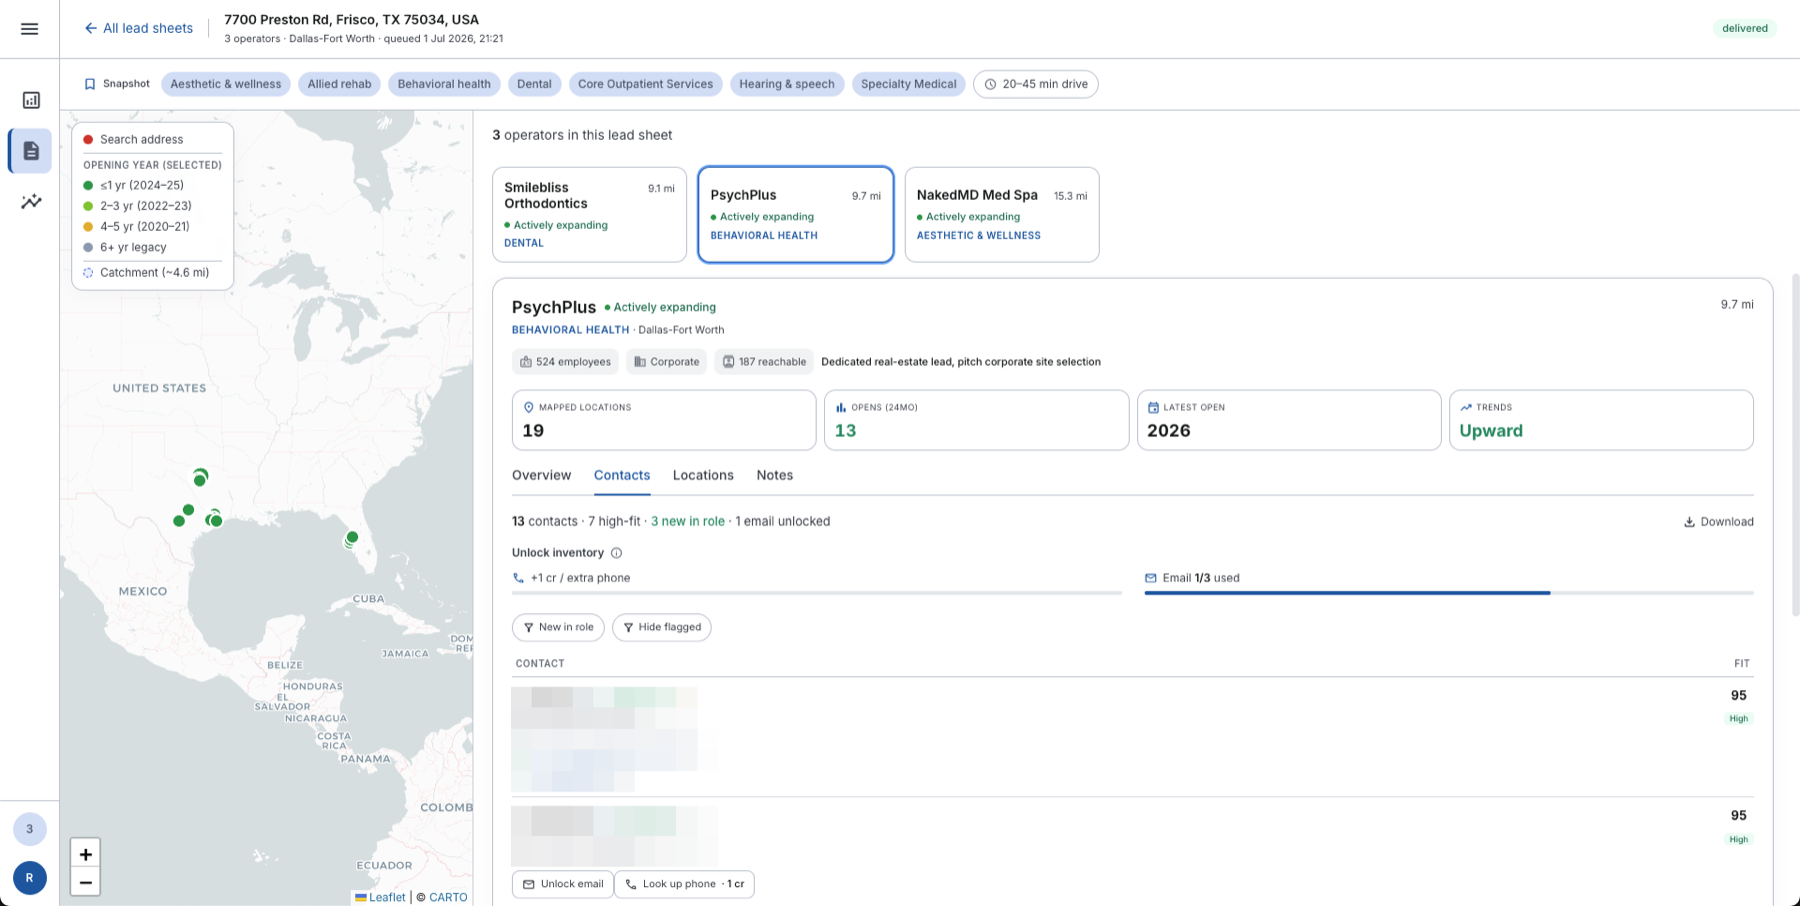The width and height of the screenshot is (1800, 906).
Task: Click the Catchment (~4.6 mi) legend entry
Action: pos(146,272)
